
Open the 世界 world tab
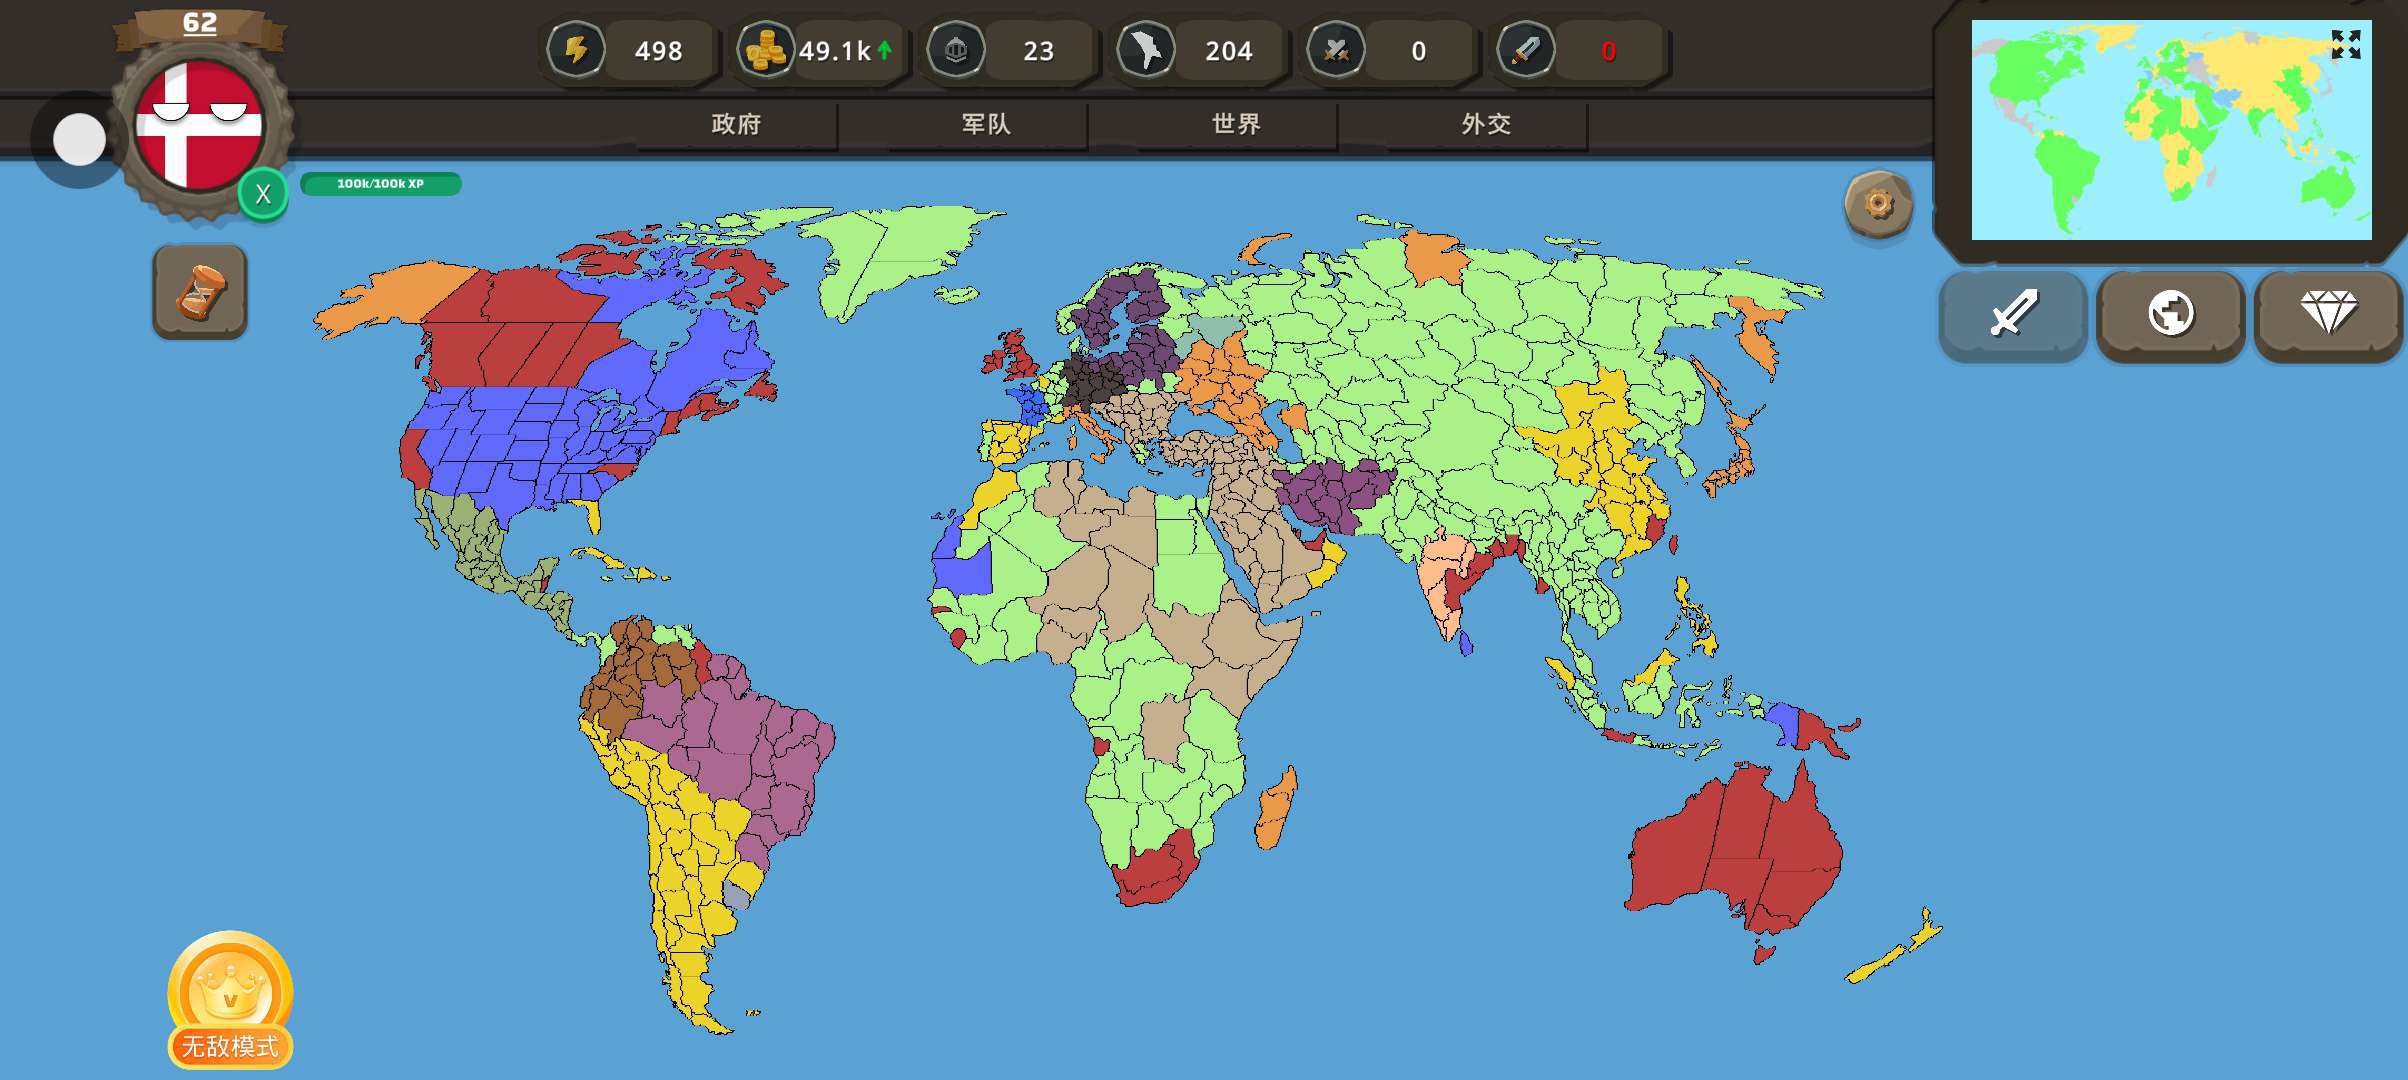(1236, 124)
